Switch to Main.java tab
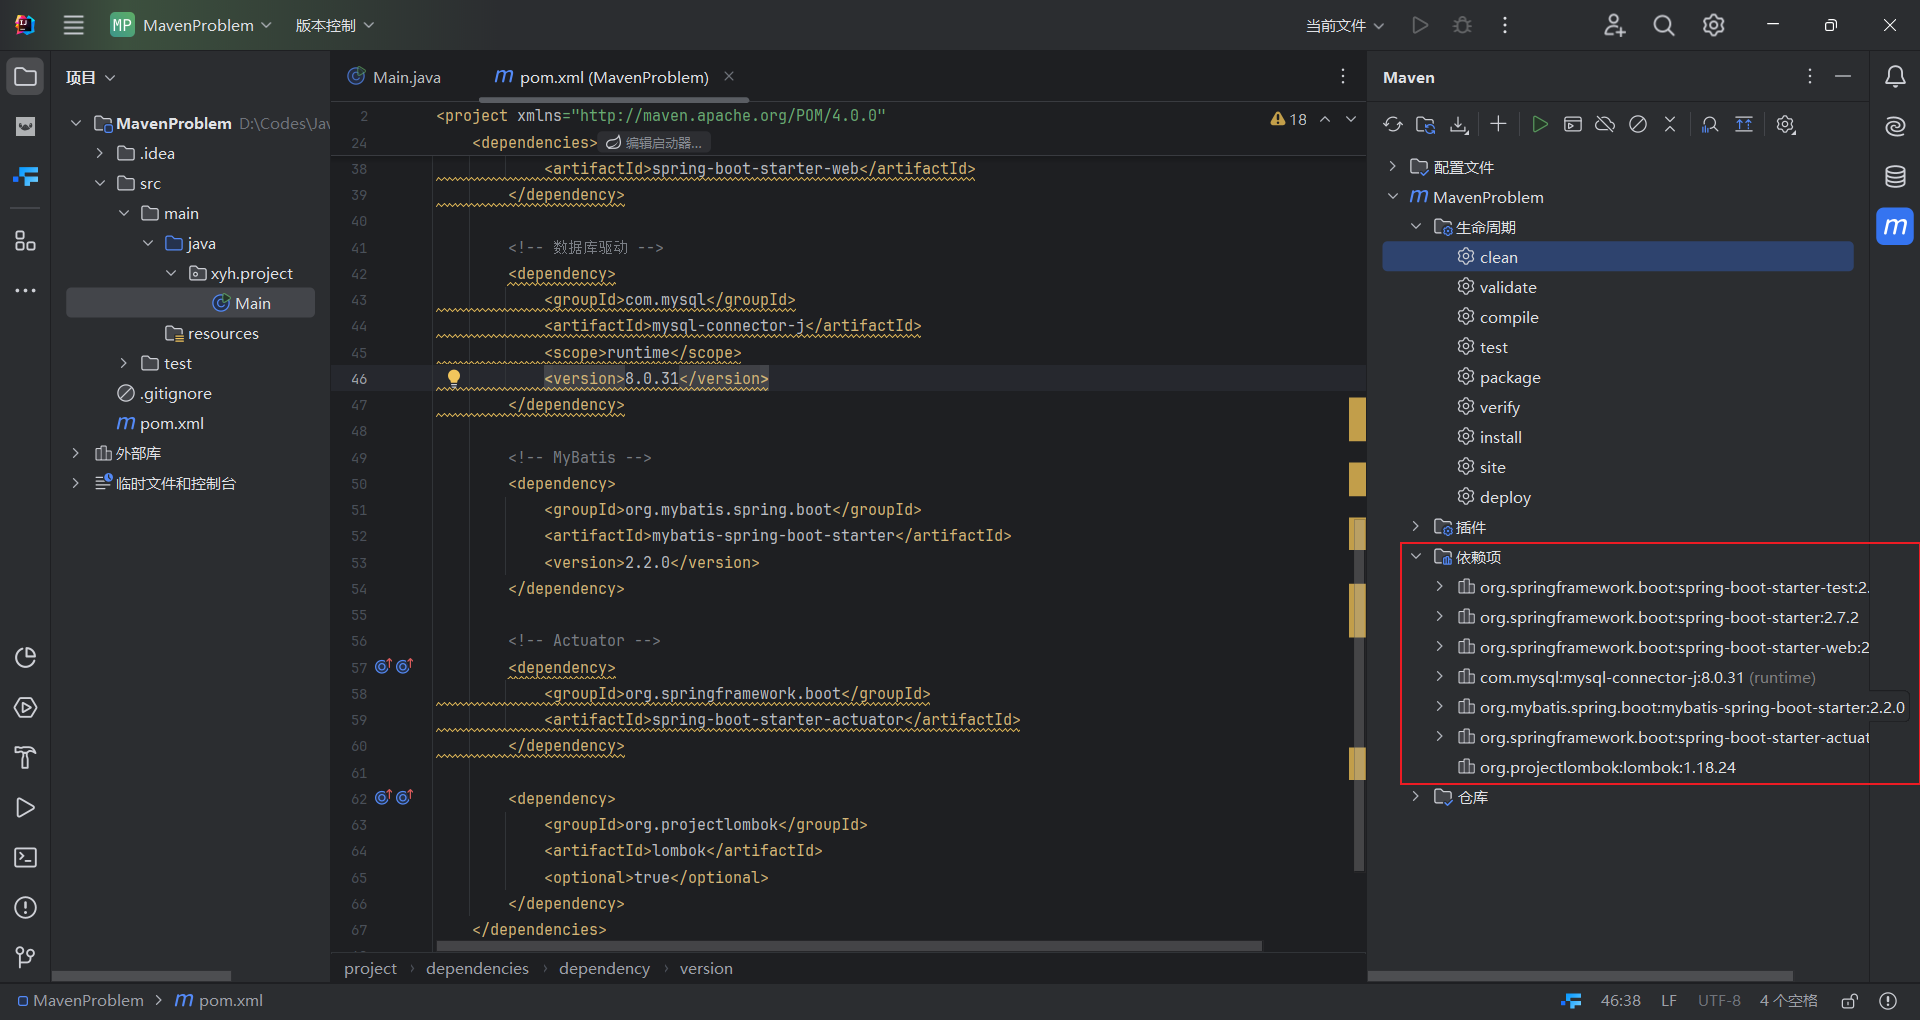1920x1020 pixels. pyautogui.click(x=395, y=77)
